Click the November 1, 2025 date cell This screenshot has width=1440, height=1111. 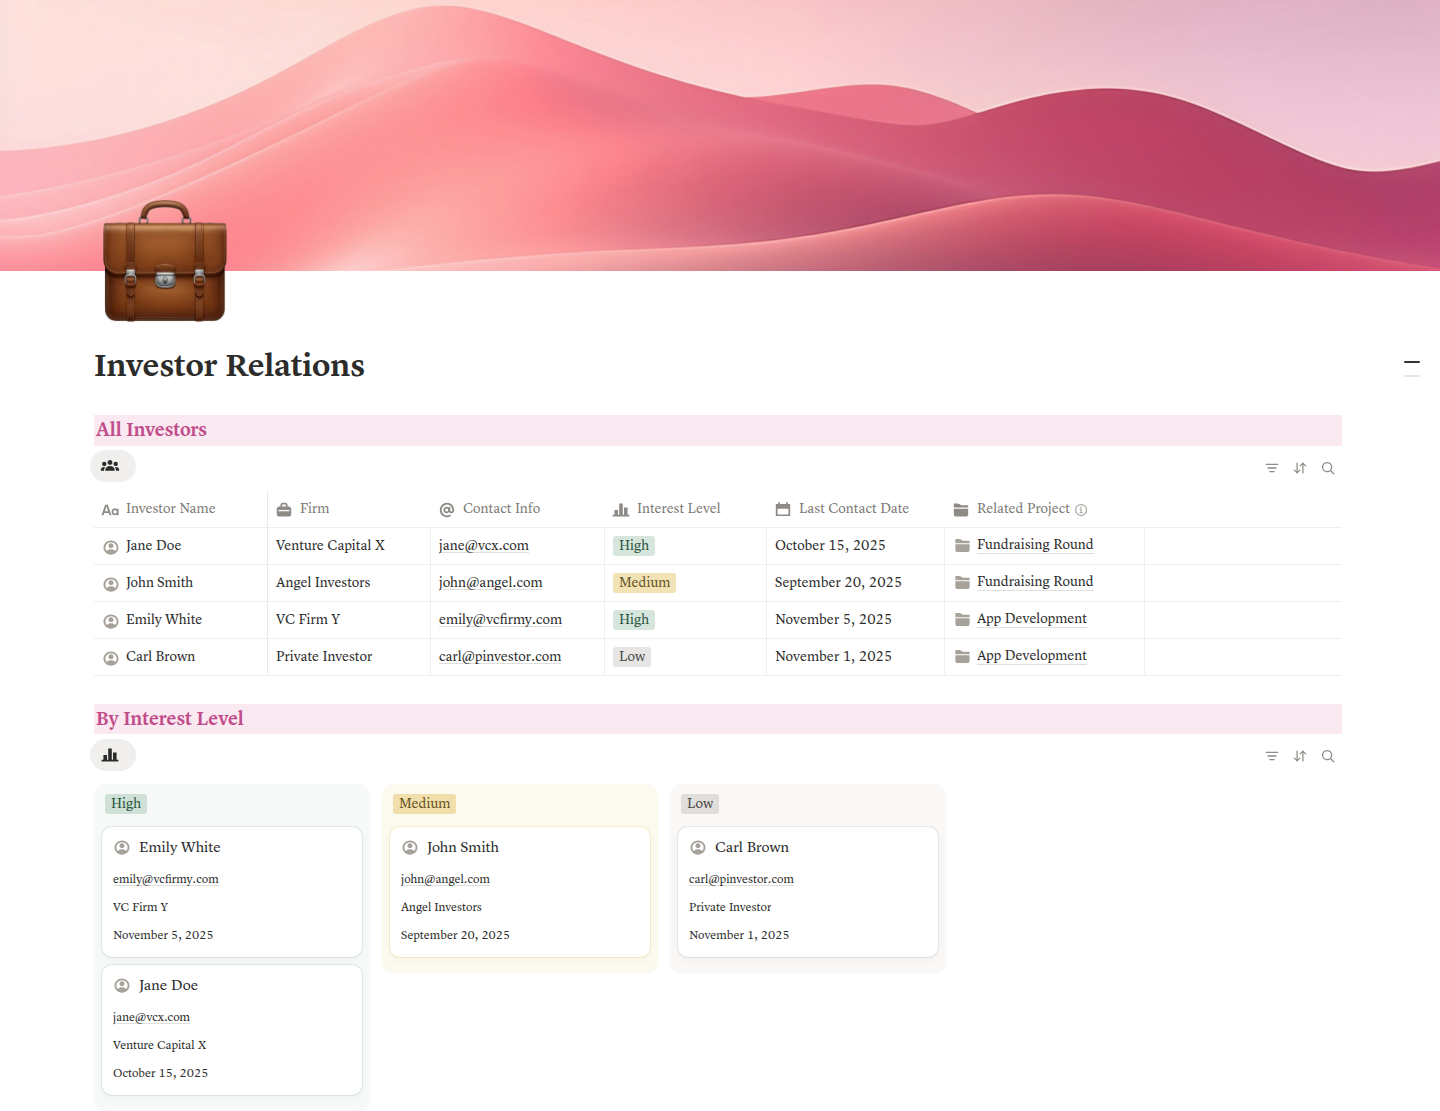856,657
